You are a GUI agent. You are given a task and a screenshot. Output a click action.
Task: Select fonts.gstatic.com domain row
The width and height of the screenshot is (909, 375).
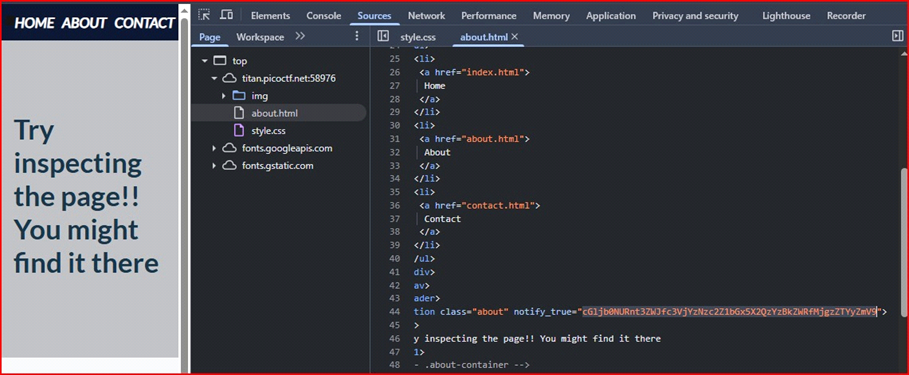click(279, 166)
